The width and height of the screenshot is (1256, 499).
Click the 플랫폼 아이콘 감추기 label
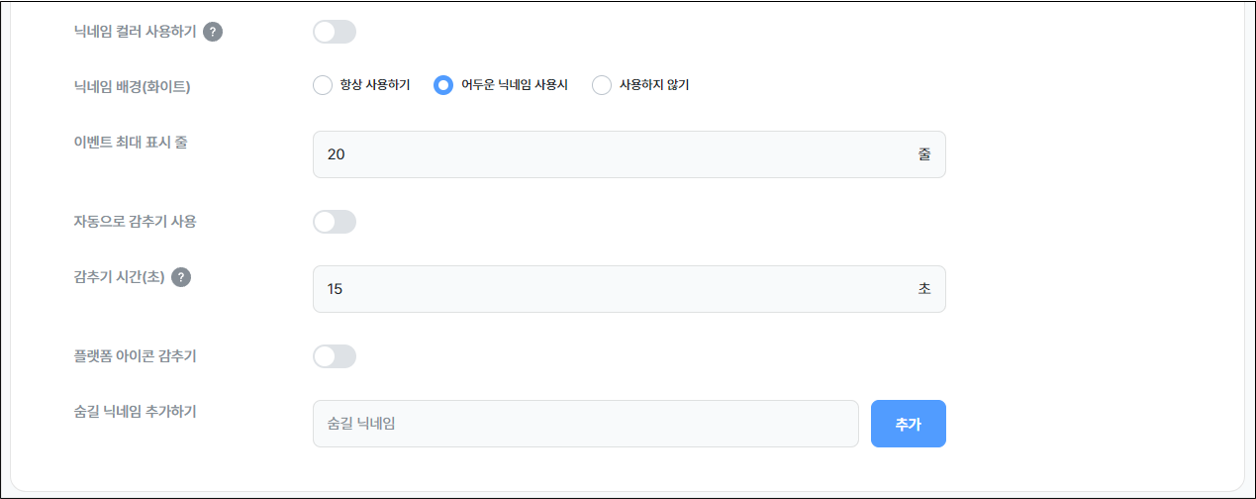point(128,356)
